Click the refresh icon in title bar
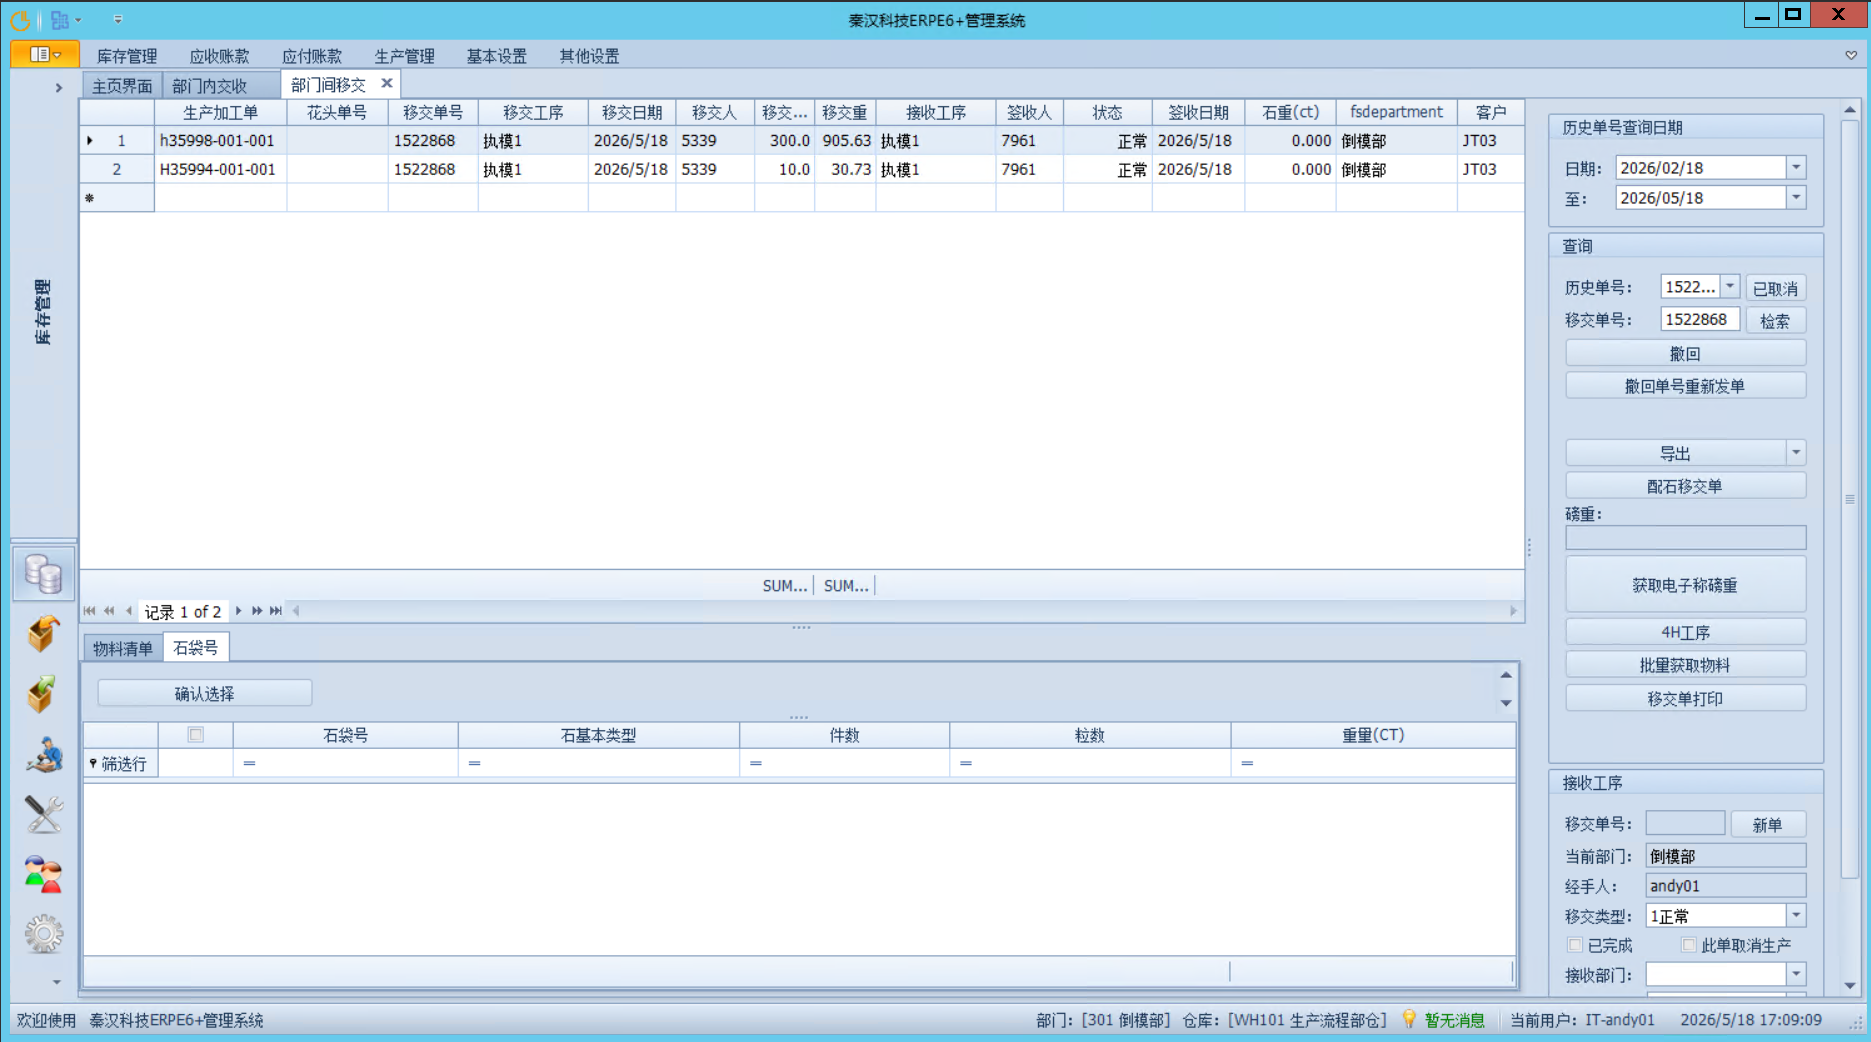1871x1042 pixels. tap(20, 19)
